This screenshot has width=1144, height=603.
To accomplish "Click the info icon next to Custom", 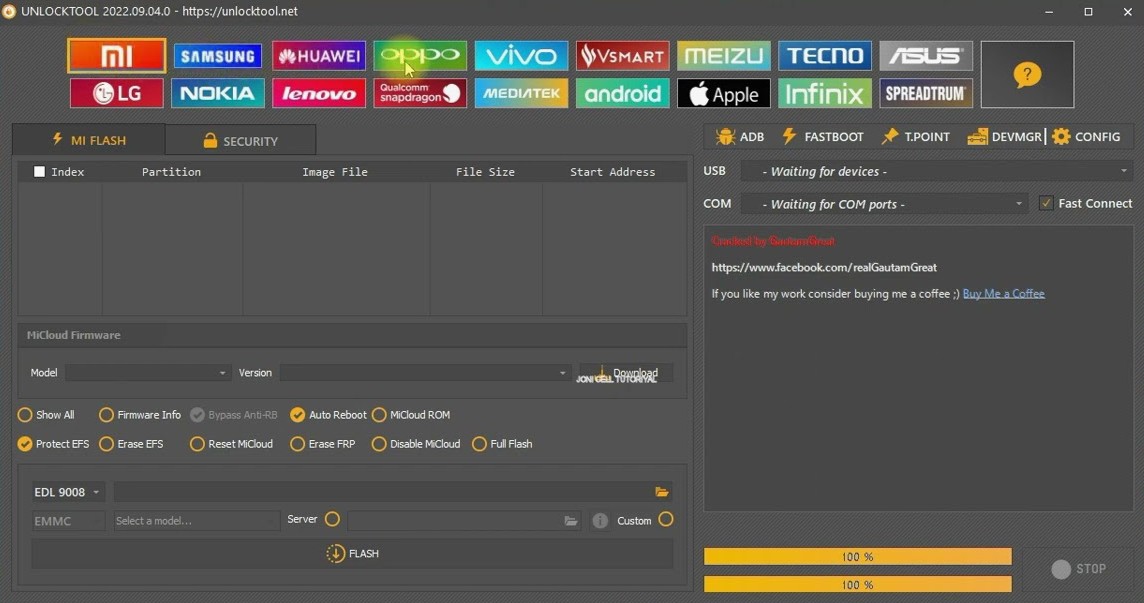I will pos(600,521).
